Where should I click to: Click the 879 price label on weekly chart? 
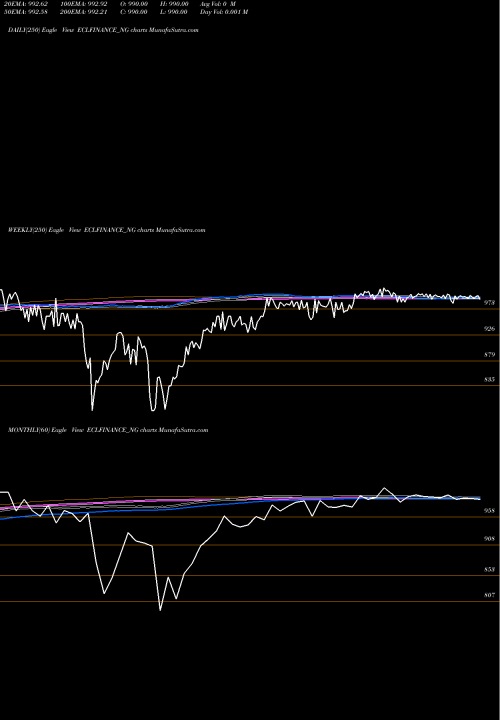pos(489,355)
